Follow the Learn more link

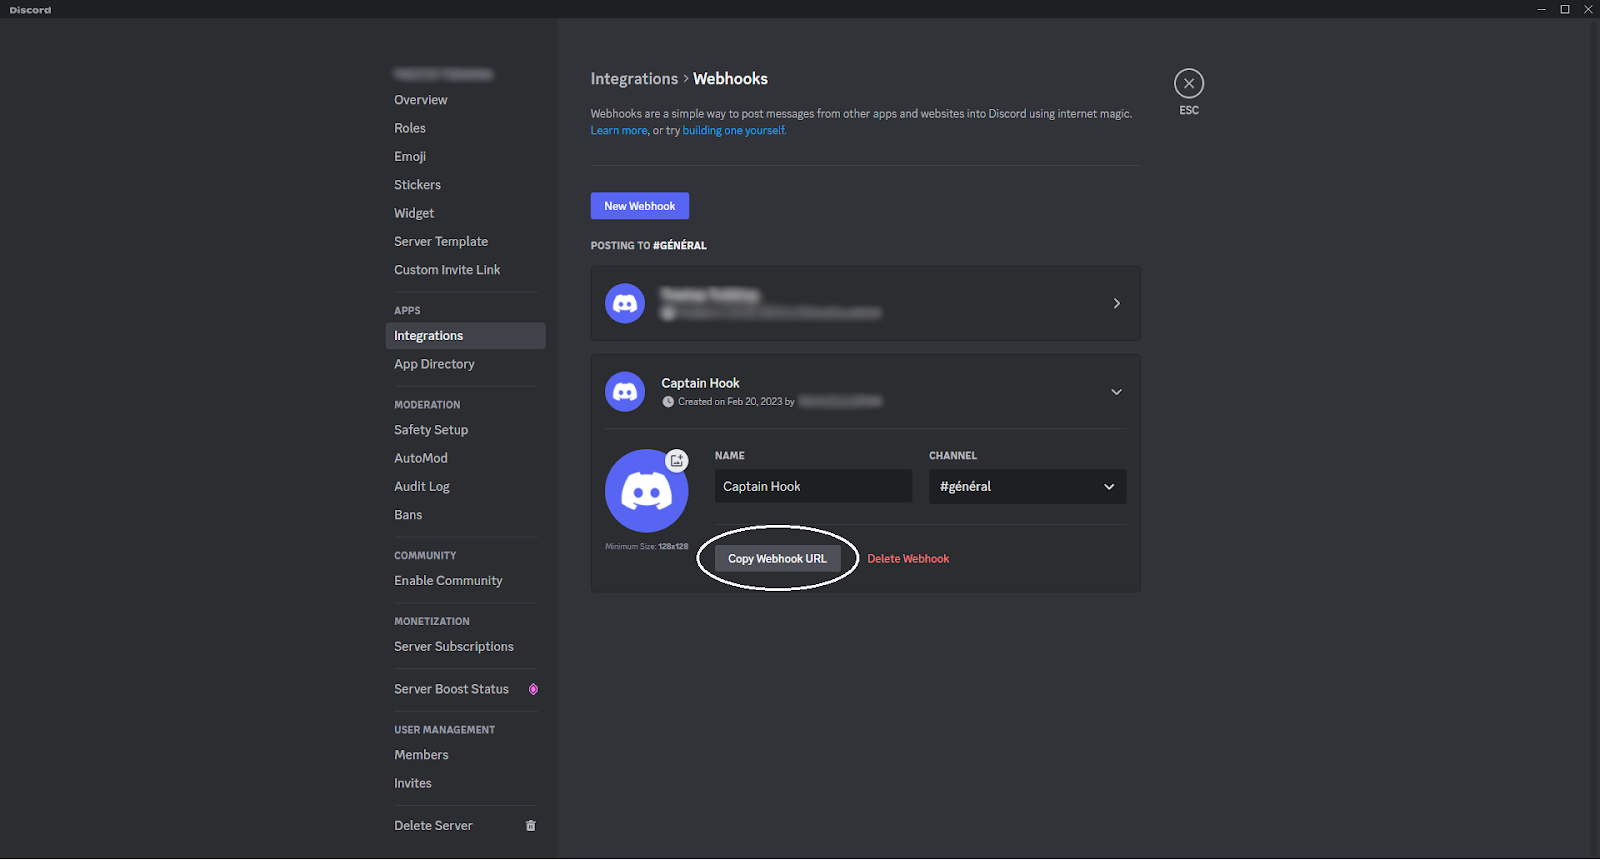619,131
